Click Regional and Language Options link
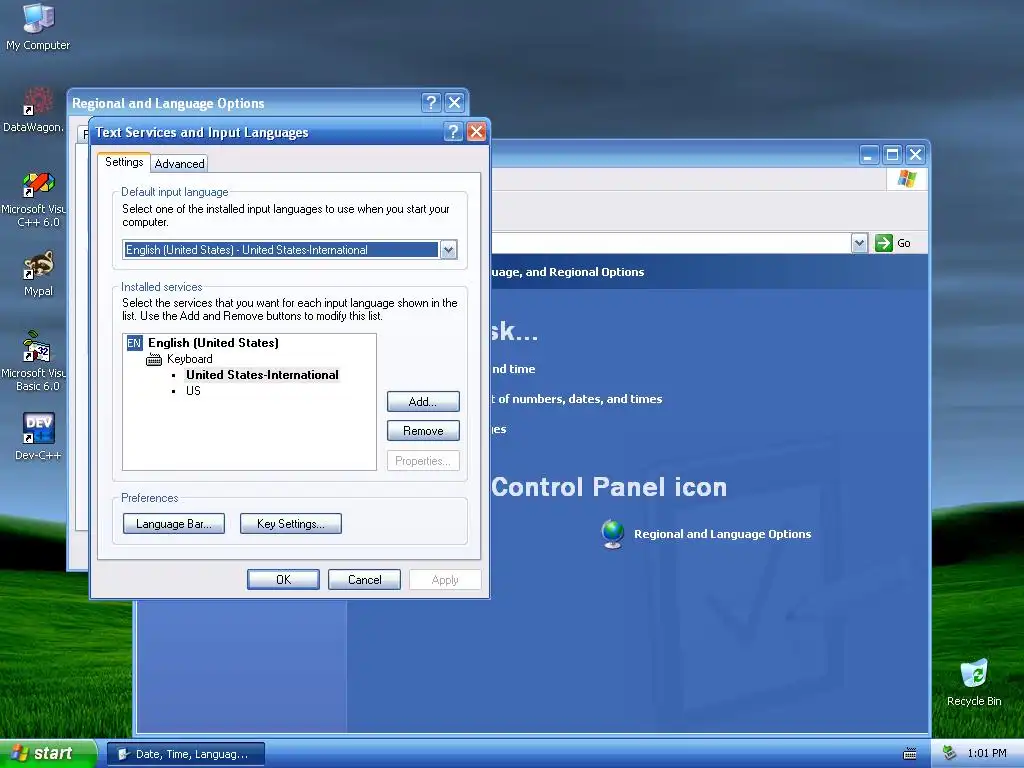 click(x=722, y=534)
